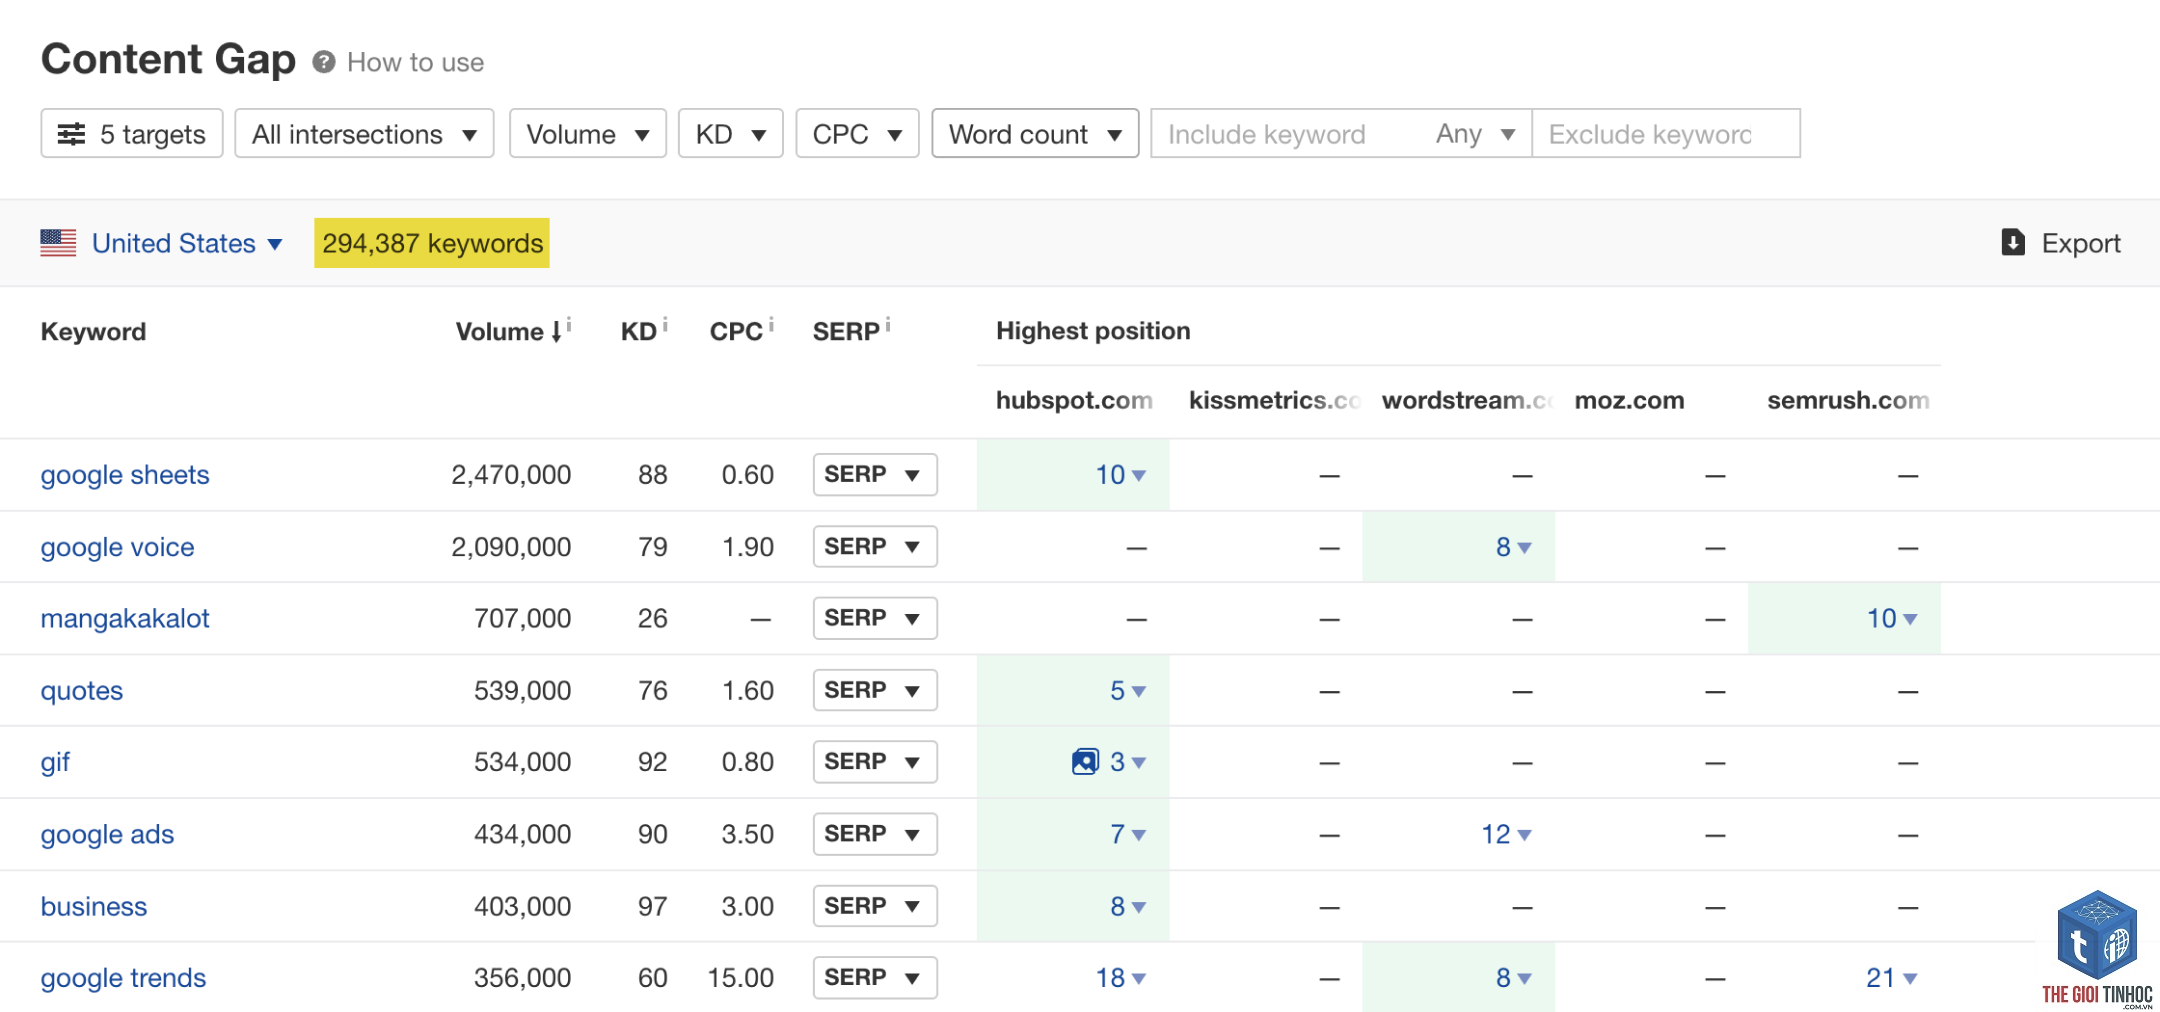Image resolution: width=2160 pixels, height=1012 pixels.
Task: Click the KD column info icon
Action: click(x=665, y=324)
